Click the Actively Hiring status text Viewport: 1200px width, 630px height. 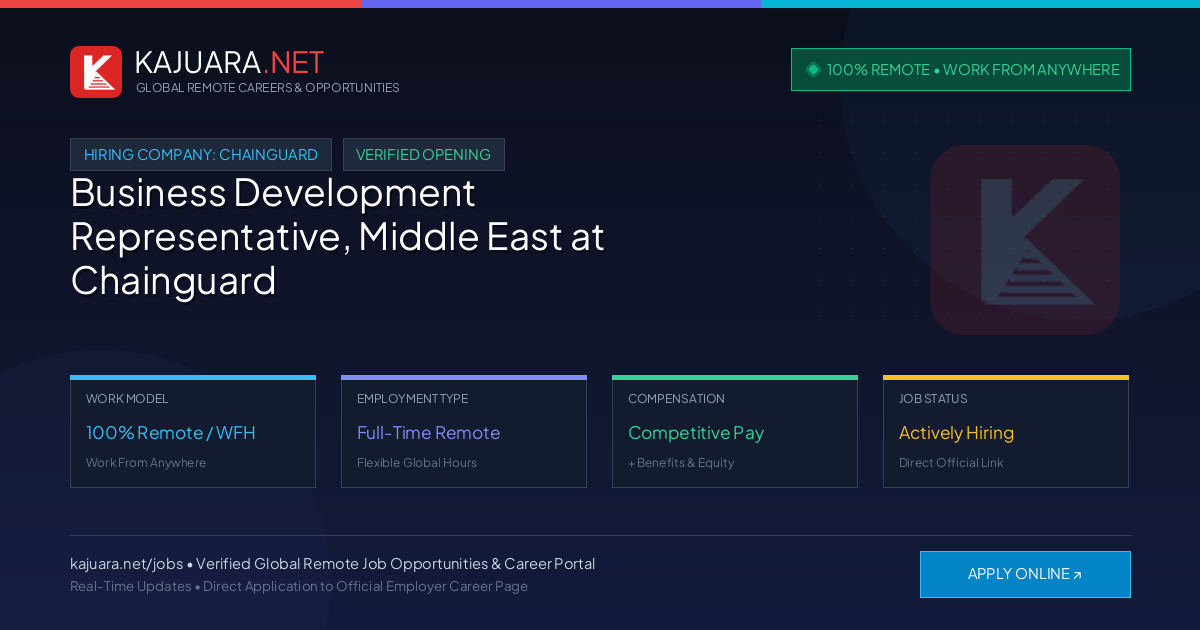coord(956,433)
